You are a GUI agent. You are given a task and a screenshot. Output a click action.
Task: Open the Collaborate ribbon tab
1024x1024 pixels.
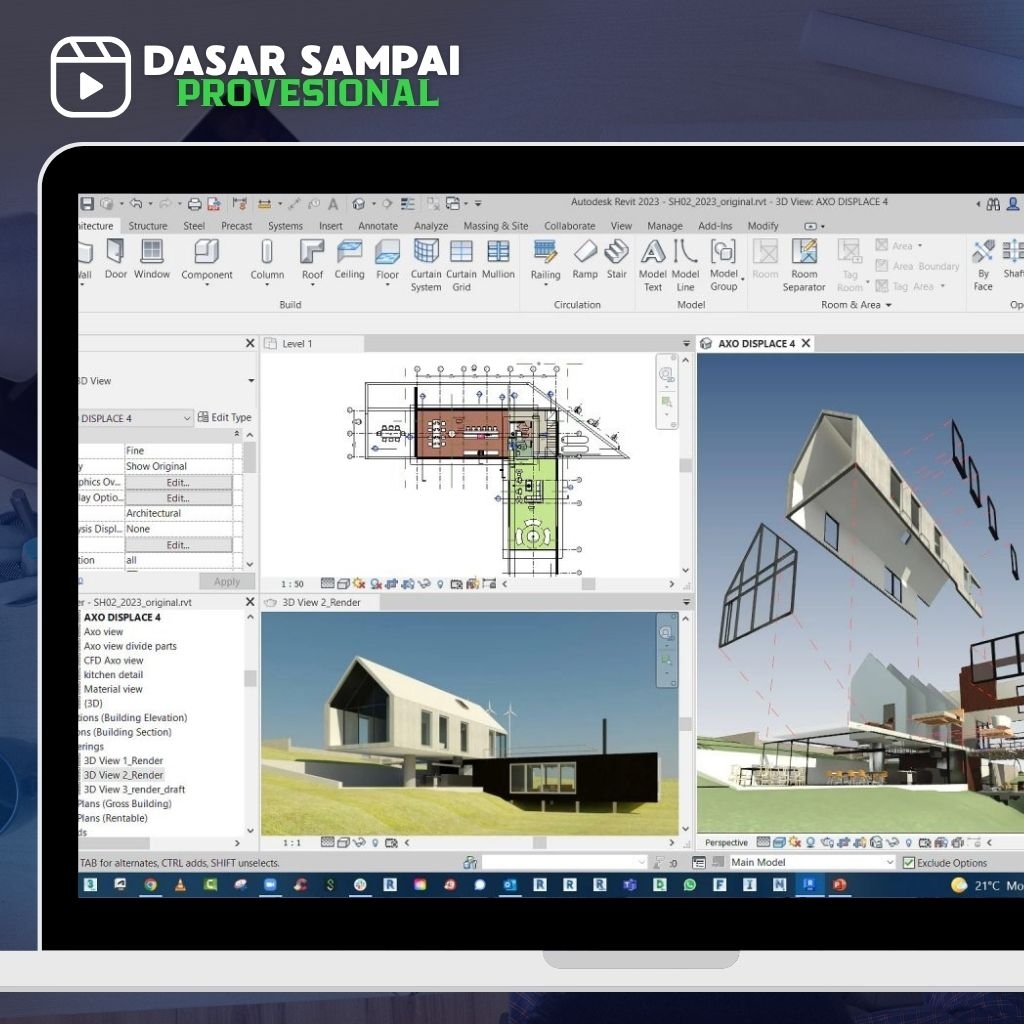tap(569, 226)
